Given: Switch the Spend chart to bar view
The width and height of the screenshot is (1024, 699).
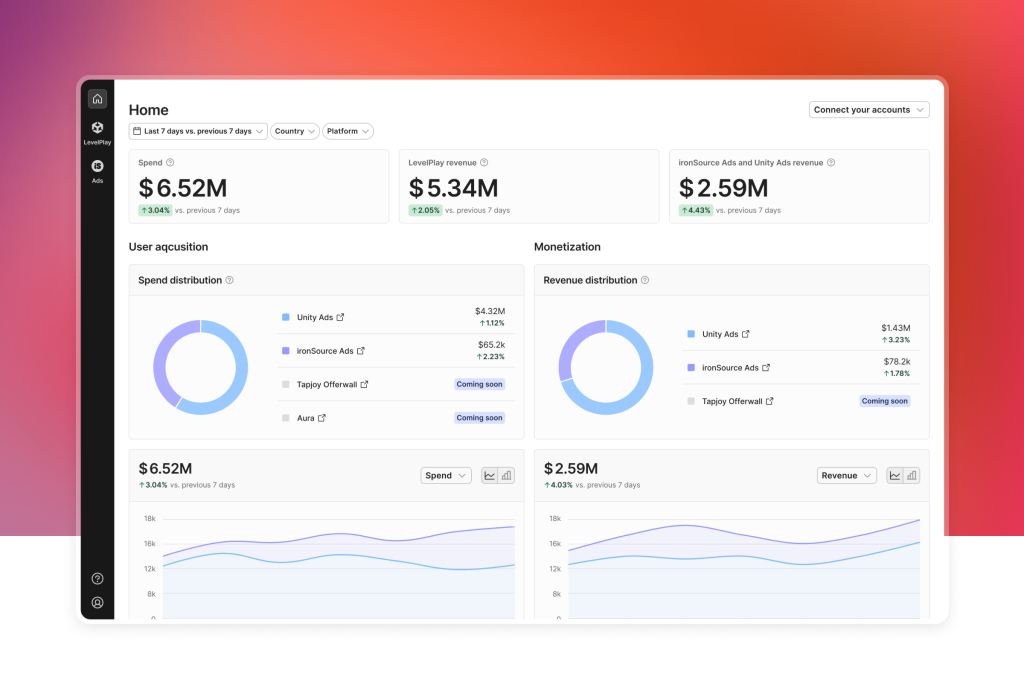Looking at the screenshot, I should [506, 475].
